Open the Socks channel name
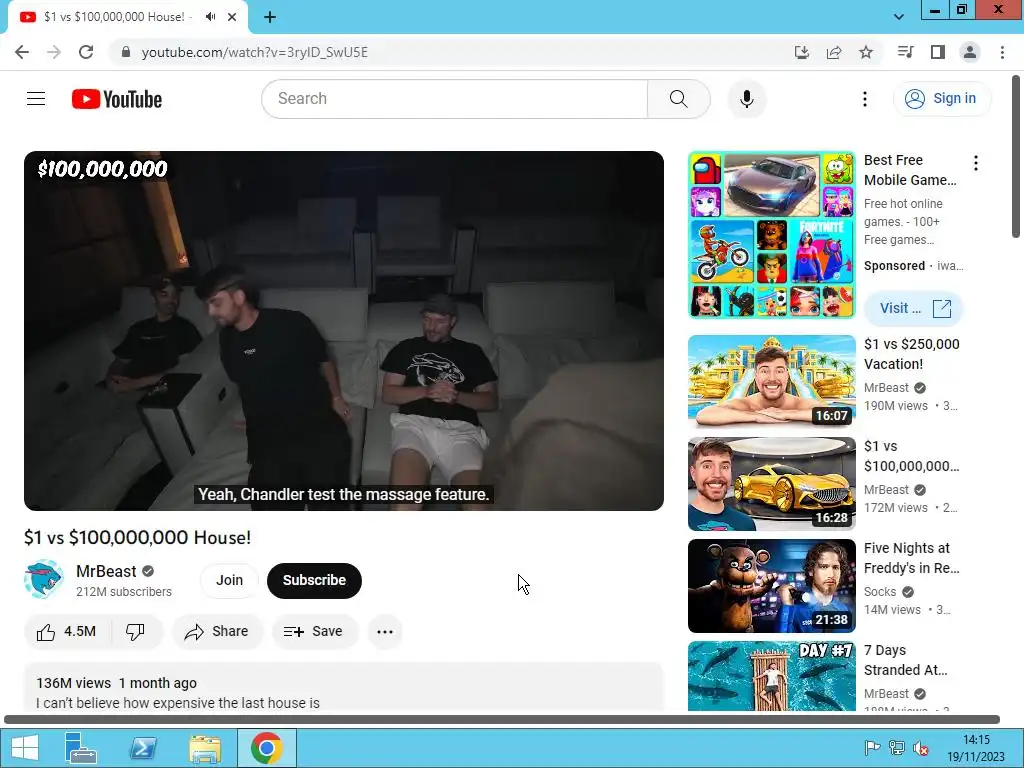 click(880, 592)
